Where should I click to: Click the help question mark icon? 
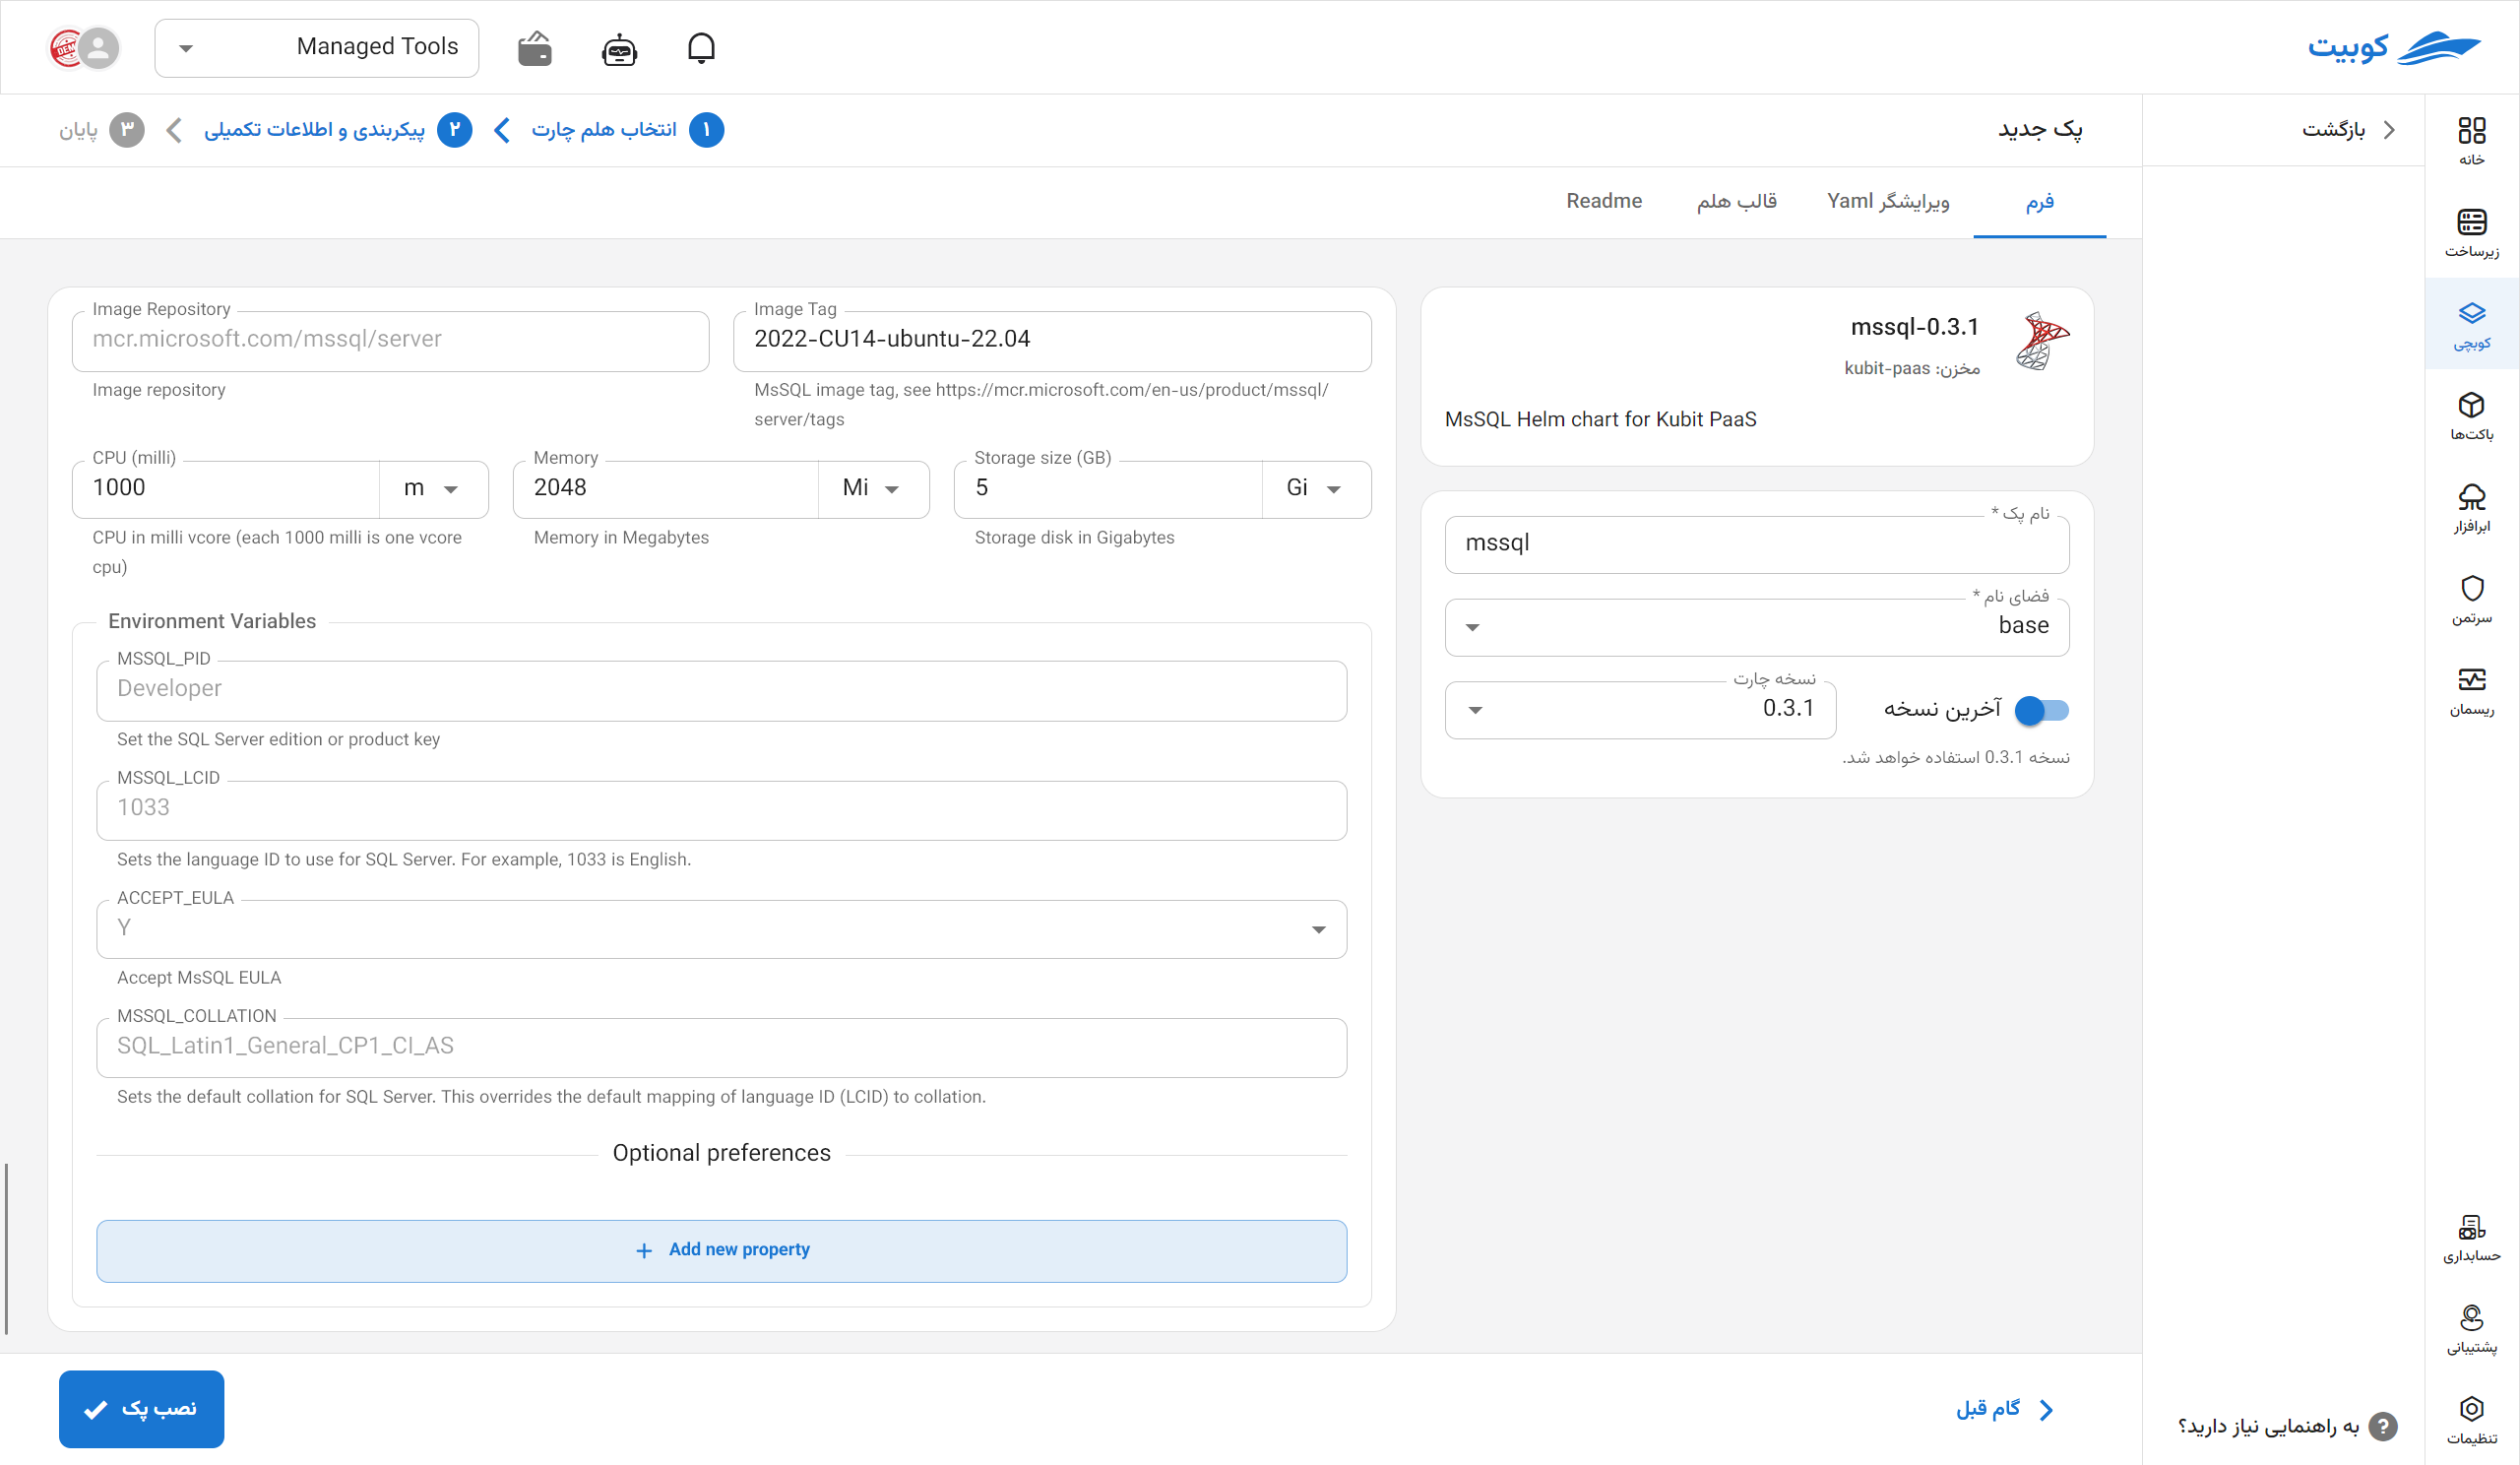click(2384, 1426)
